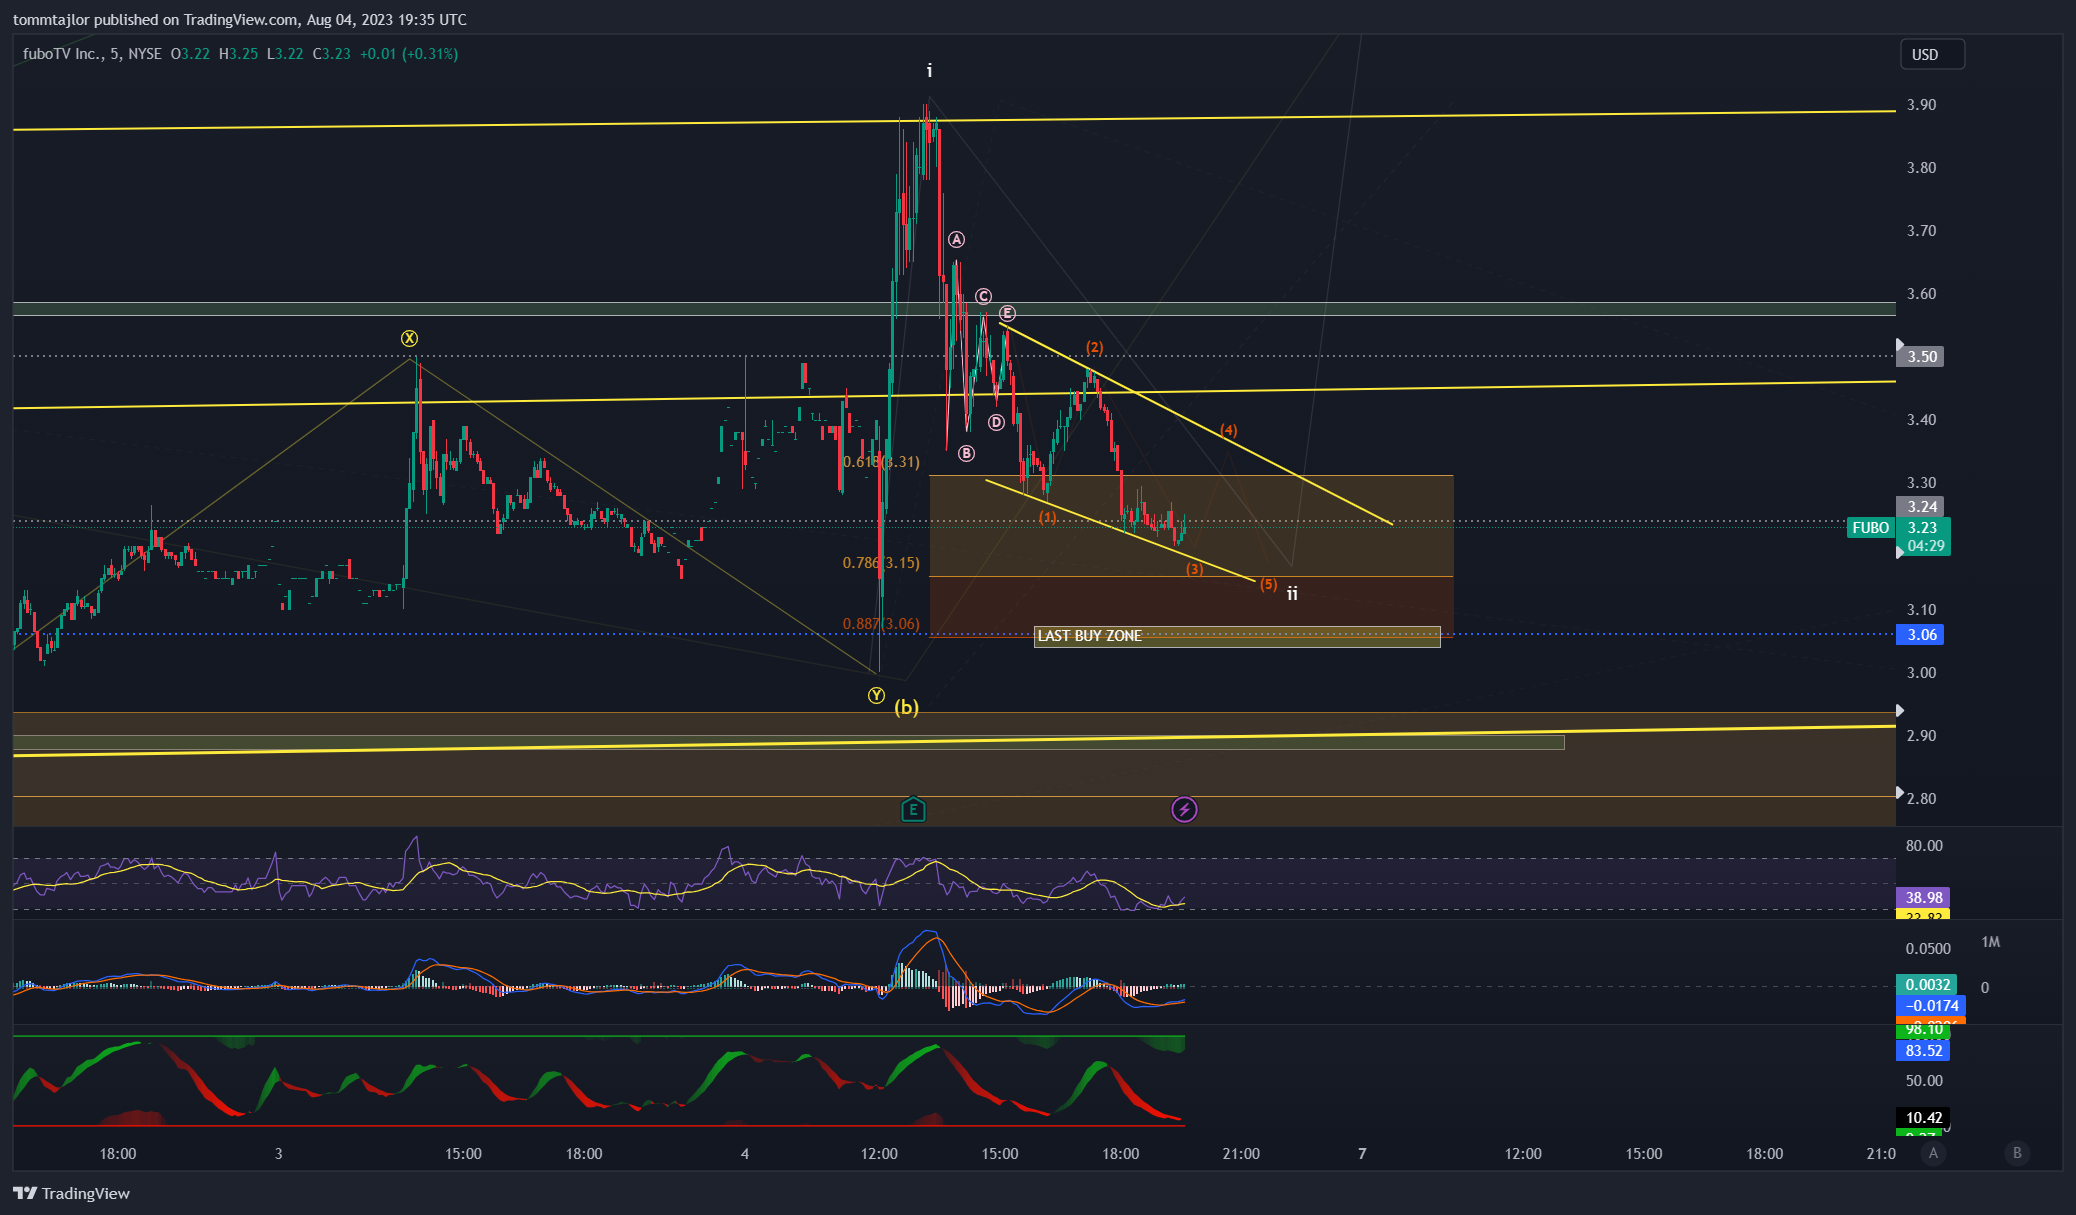Select the circled D wave label
The image size is (2076, 1215).
[x=996, y=422]
